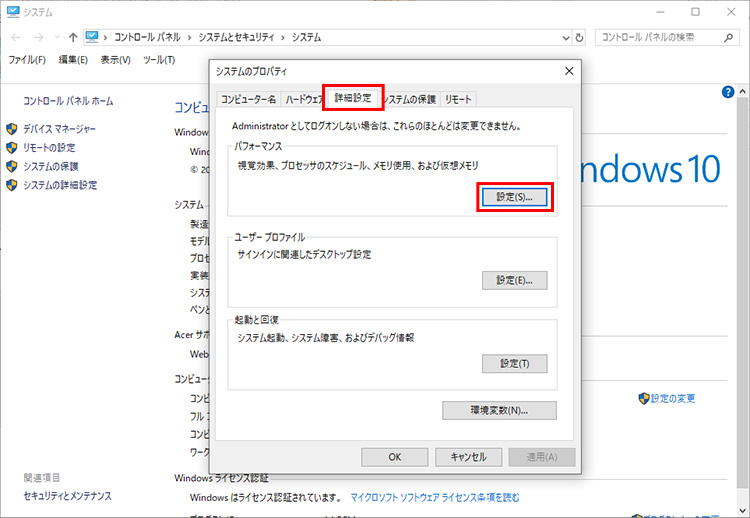750x518 pixels.
Task: Open the ファイル(F) menu
Action: (x=27, y=60)
